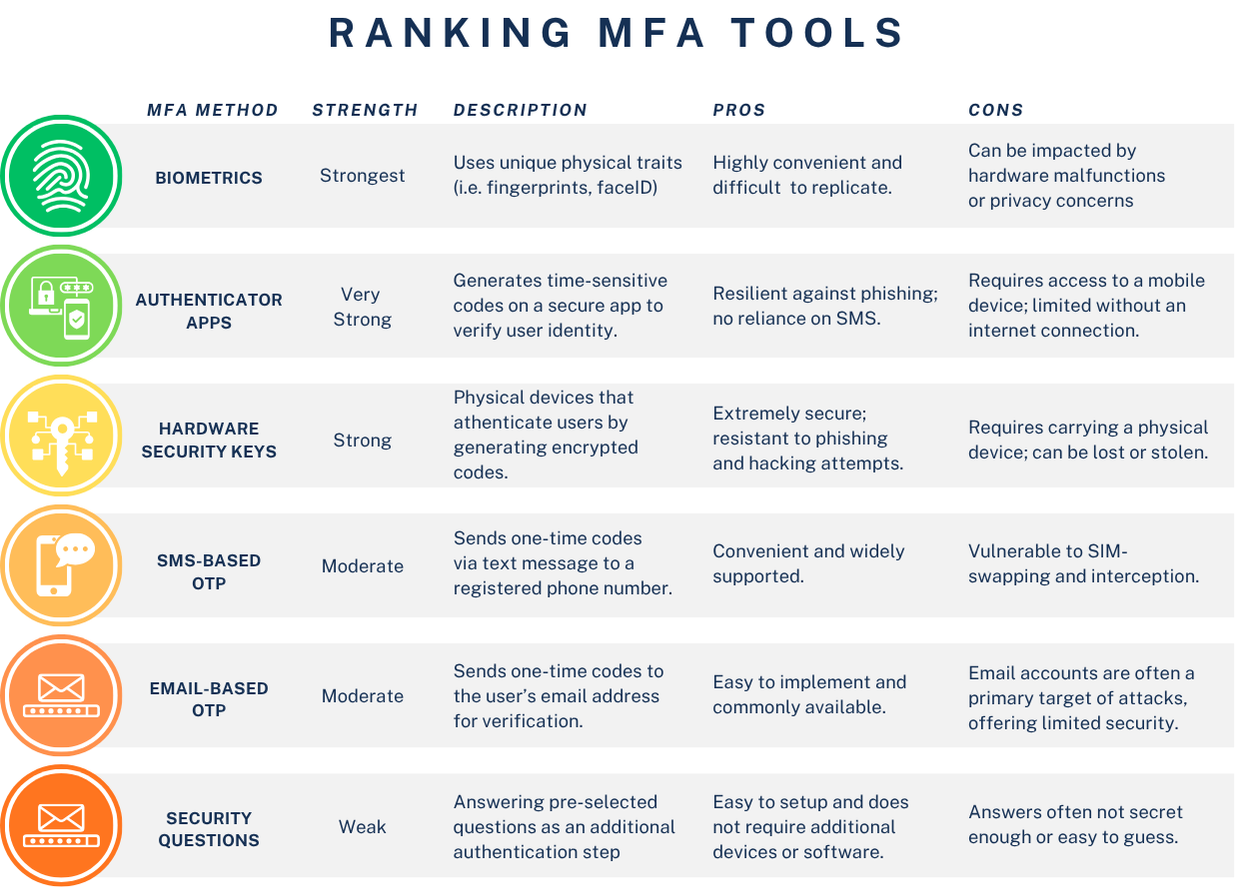The width and height of the screenshot is (1235, 887).
Task: Click the Security Questions method label
Action: point(209,829)
